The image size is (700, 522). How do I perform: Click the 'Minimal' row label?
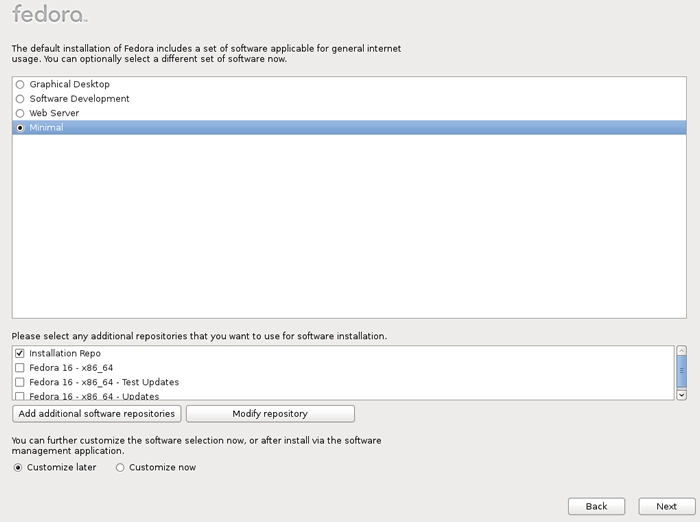(x=46, y=128)
